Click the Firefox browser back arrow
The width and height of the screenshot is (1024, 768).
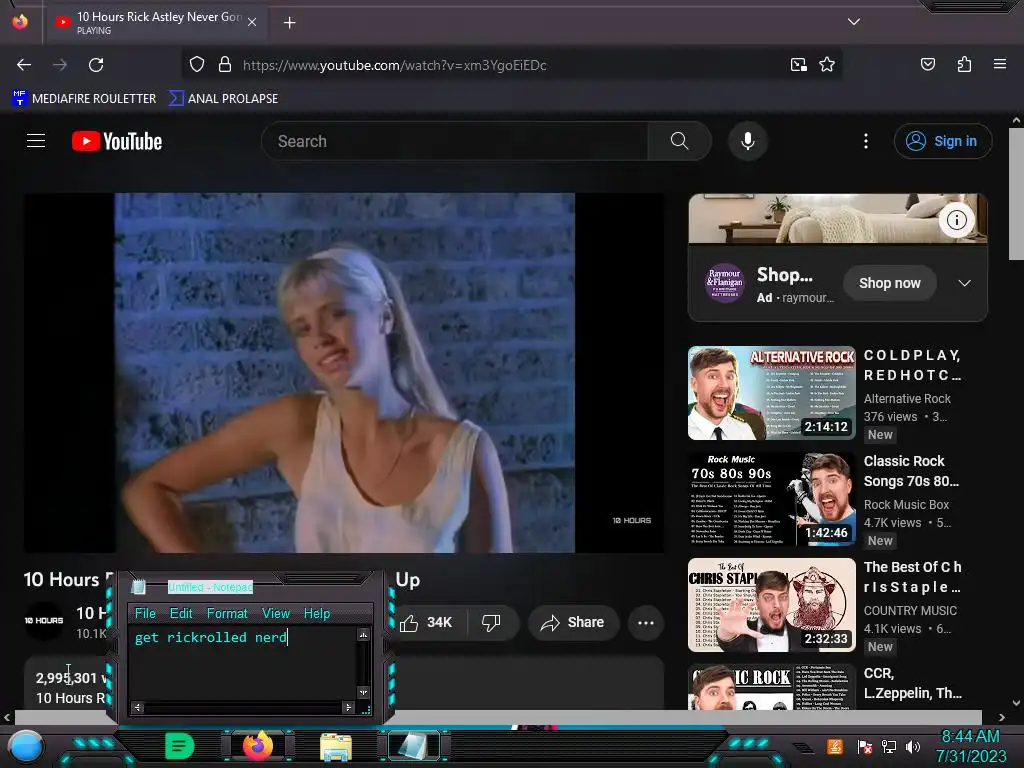point(24,65)
